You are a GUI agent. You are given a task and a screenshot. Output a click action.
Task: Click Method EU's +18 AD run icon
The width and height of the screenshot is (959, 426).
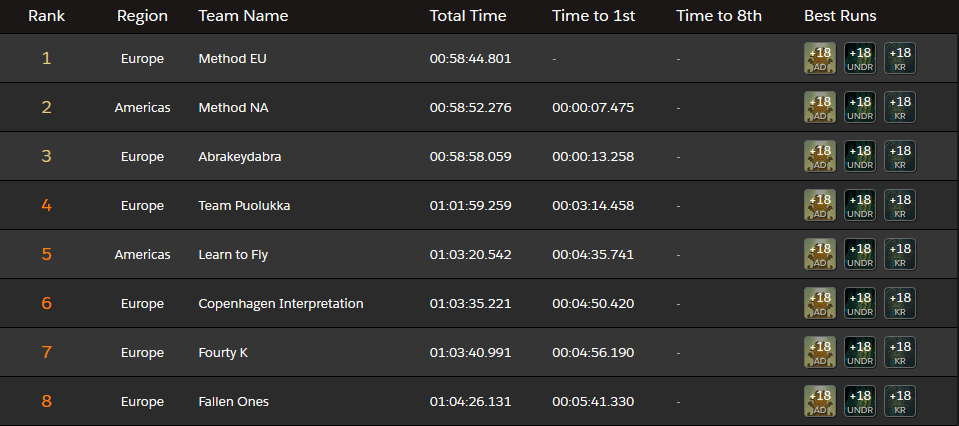(x=820, y=58)
